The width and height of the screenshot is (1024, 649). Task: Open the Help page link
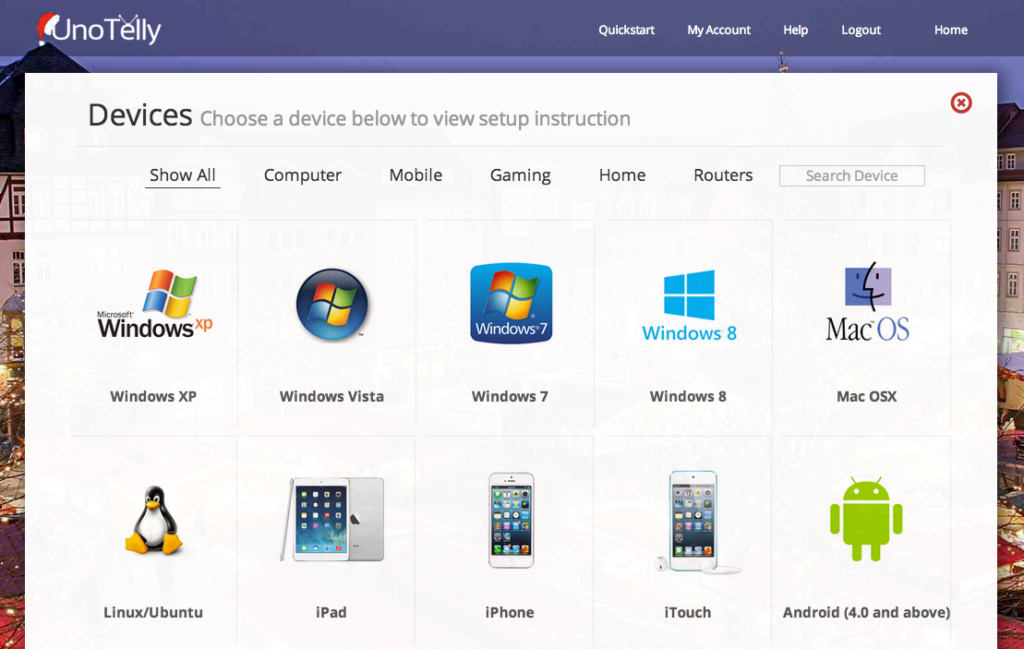pos(795,30)
